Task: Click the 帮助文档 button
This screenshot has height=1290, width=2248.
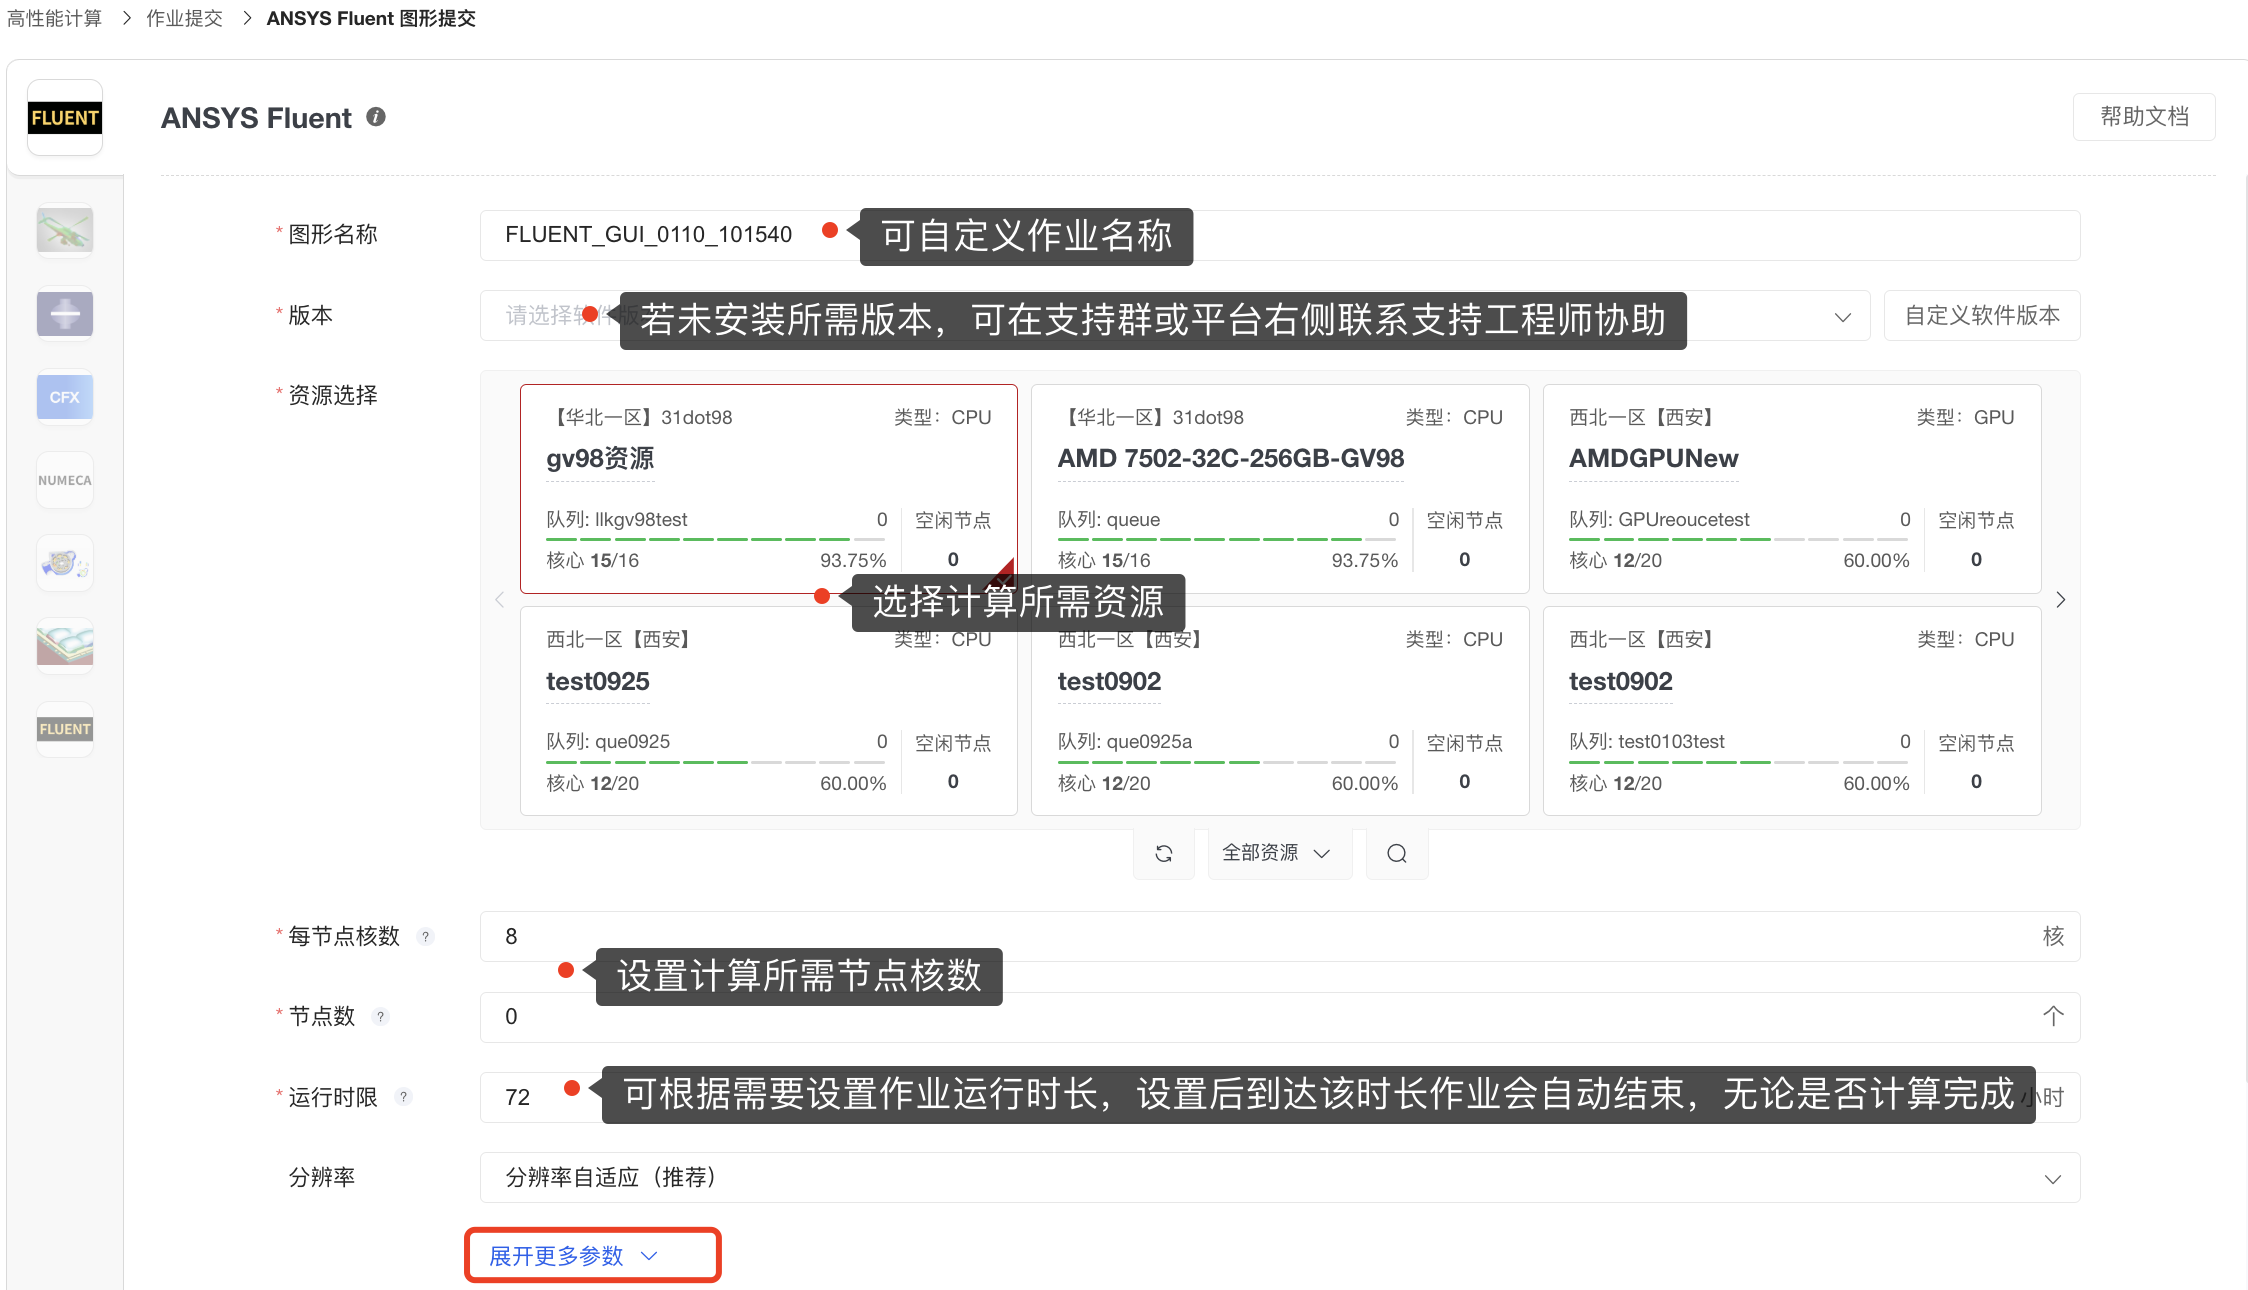Action: [2143, 117]
